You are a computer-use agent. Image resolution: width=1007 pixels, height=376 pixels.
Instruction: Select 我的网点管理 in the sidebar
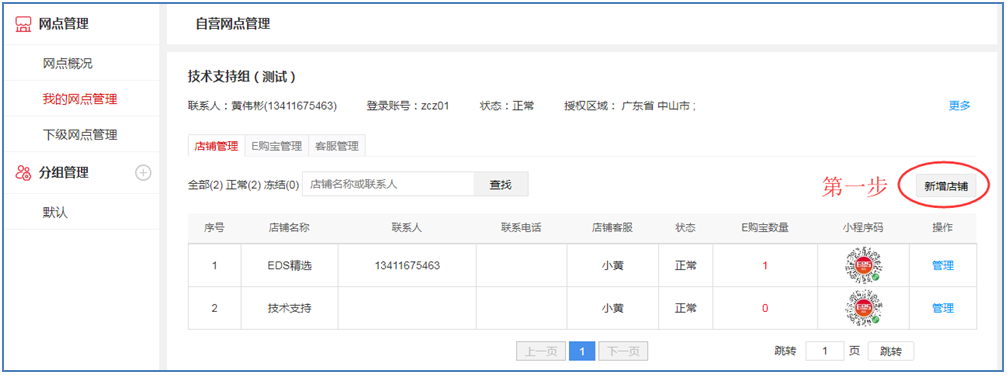point(80,99)
